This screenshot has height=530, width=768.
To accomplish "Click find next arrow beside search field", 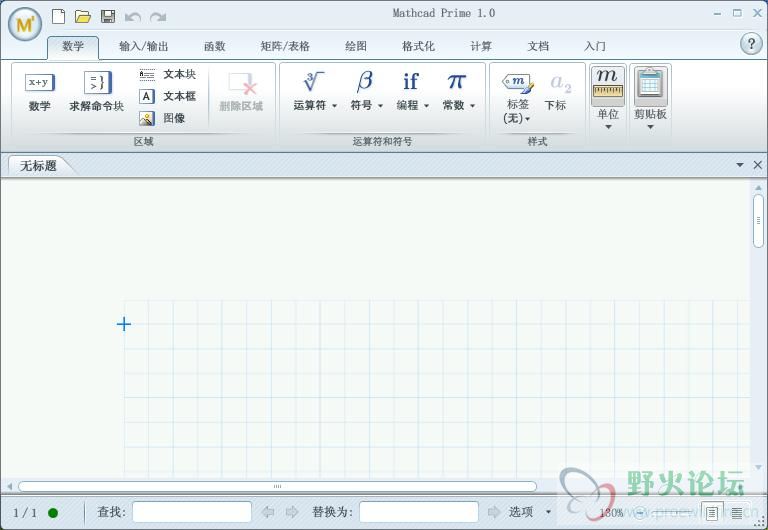I will coord(292,512).
